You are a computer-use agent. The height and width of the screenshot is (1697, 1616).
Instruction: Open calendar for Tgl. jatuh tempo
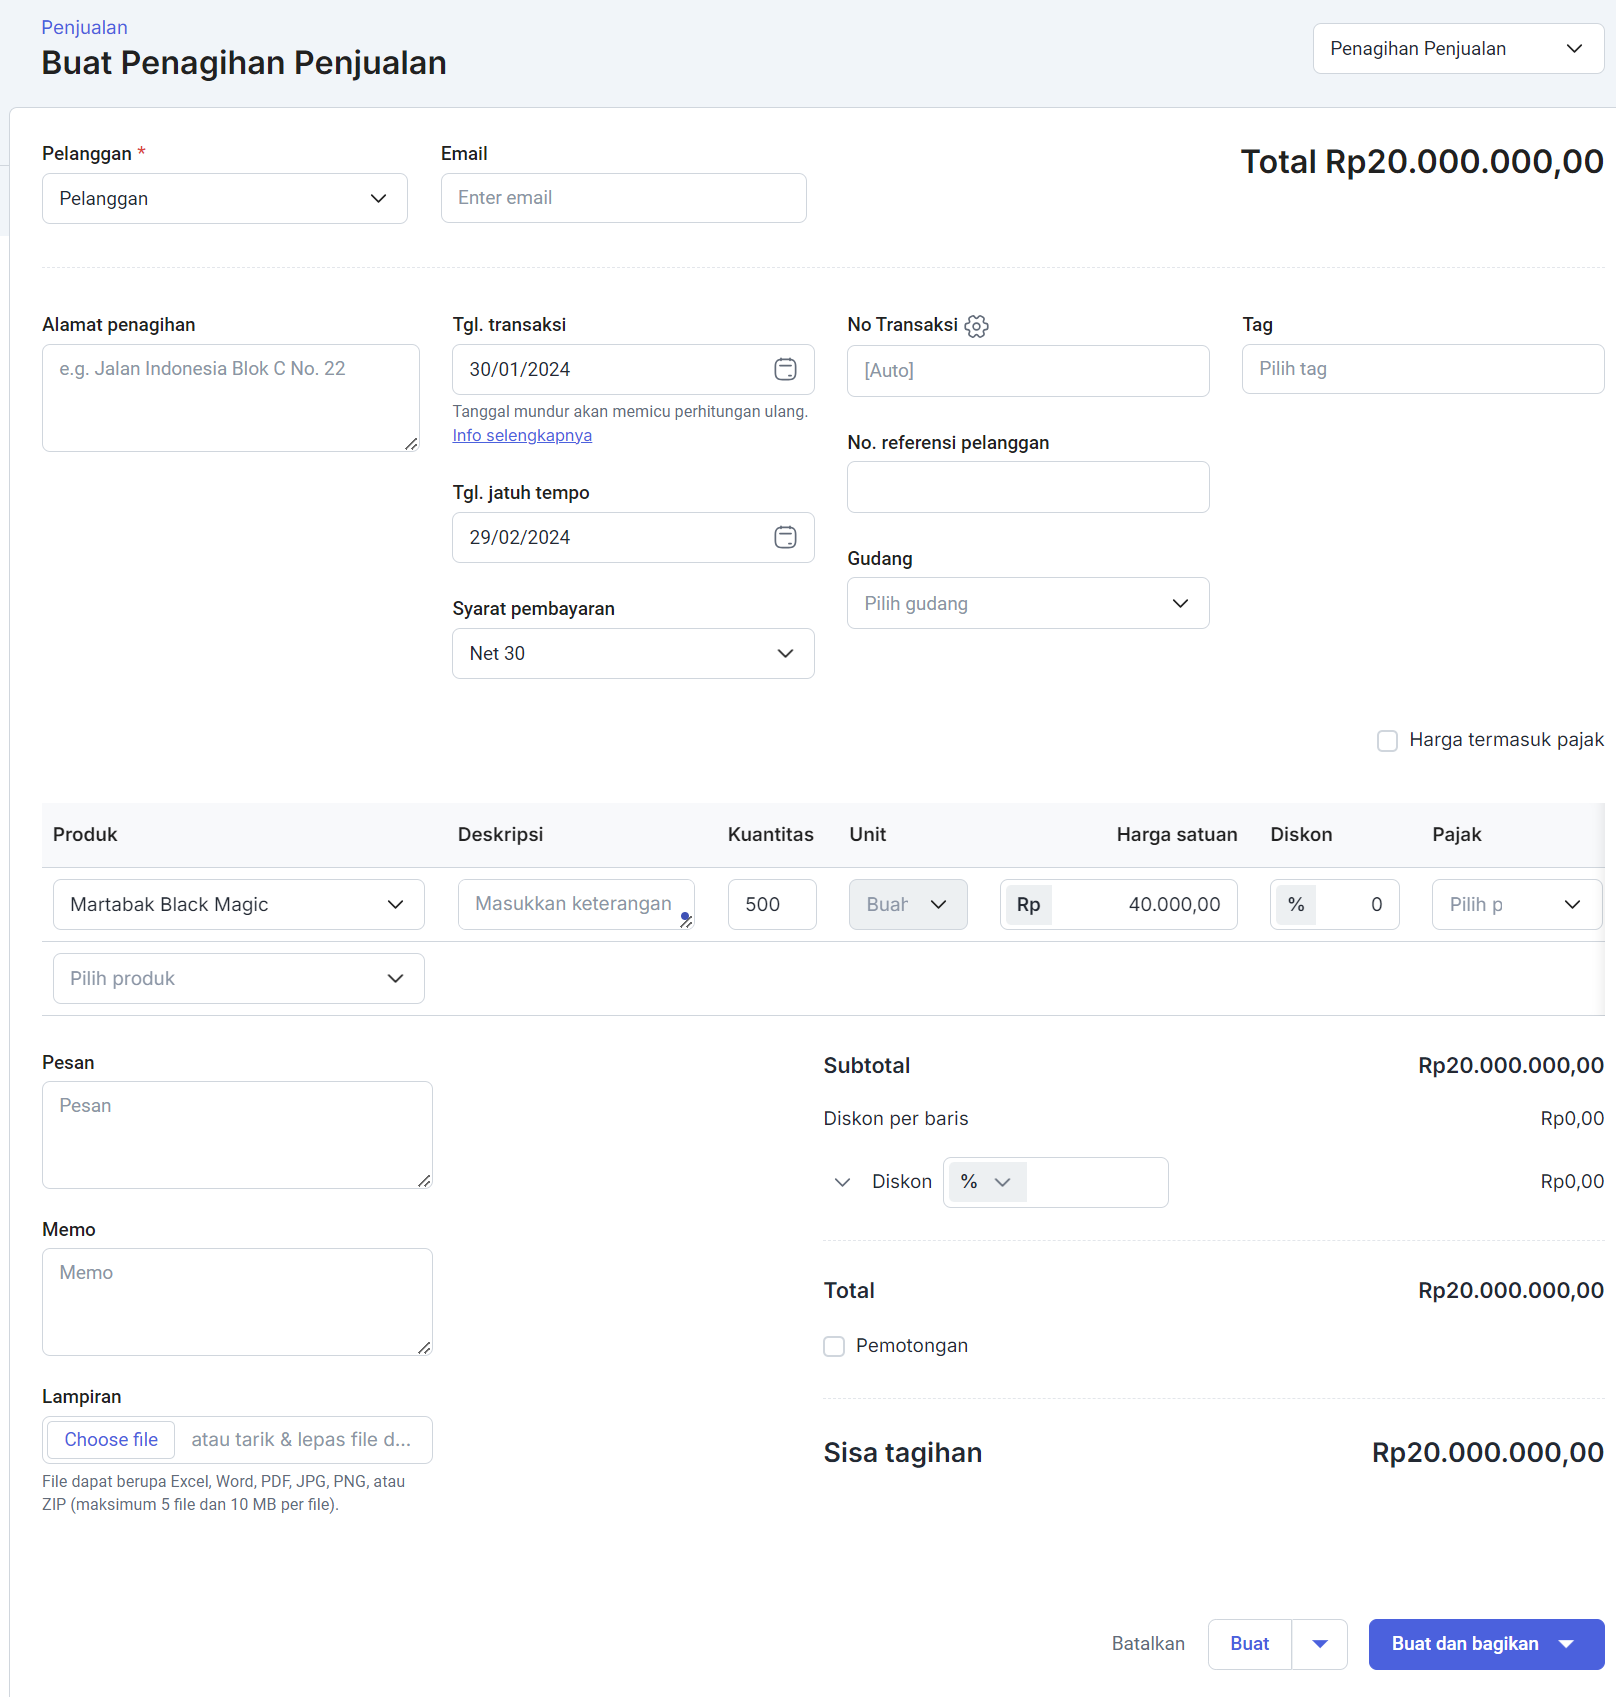pyautogui.click(x=786, y=537)
